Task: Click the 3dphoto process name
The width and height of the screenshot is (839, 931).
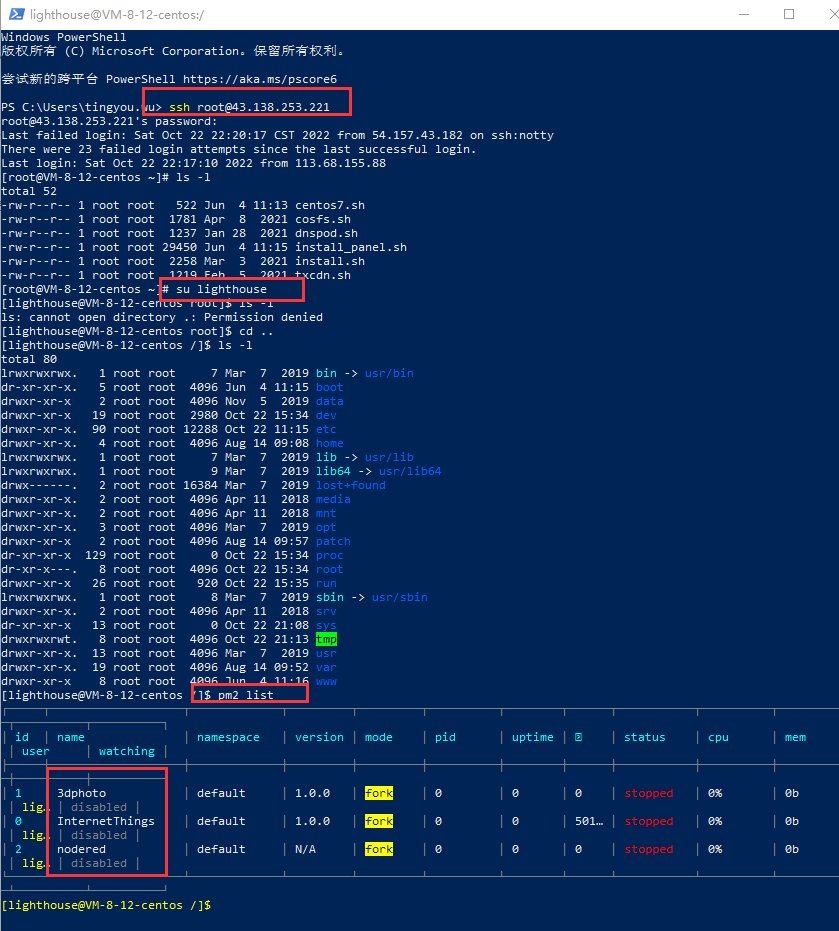Action: coord(81,793)
